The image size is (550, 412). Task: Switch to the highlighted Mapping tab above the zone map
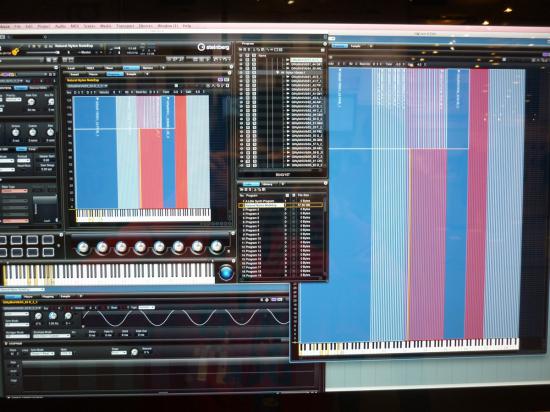[115, 74]
